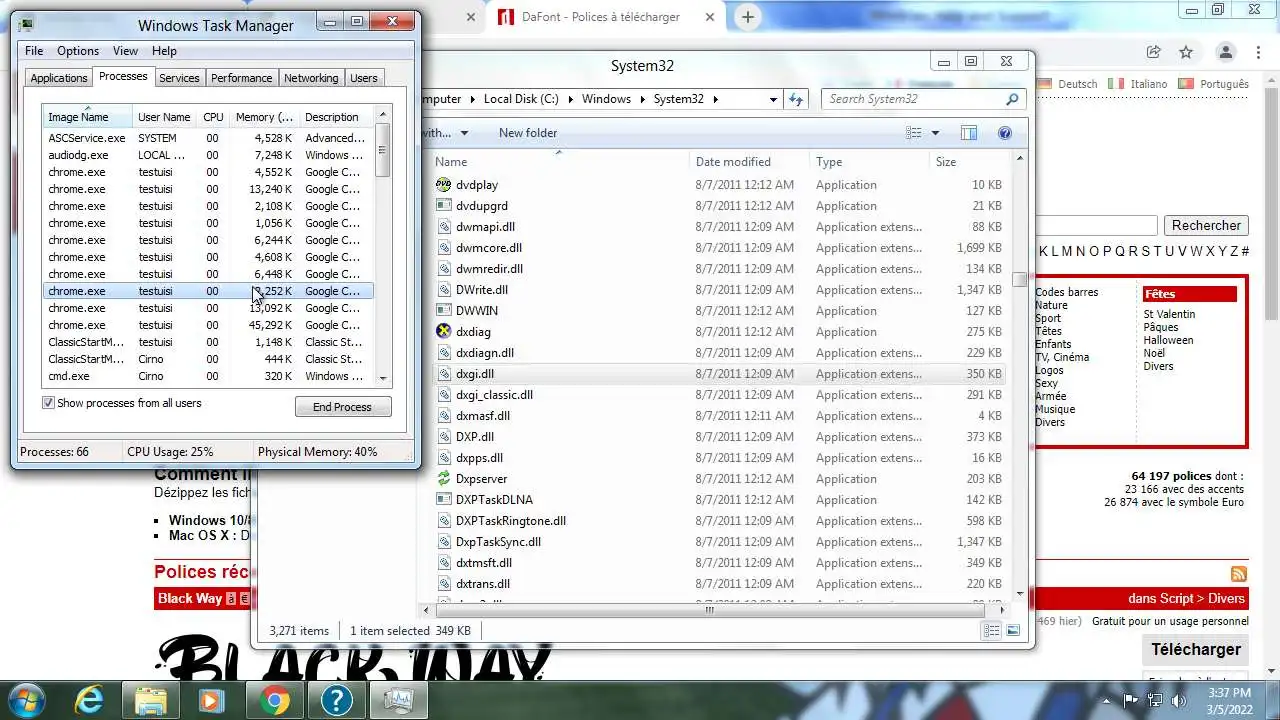Screen dimensions: 1280x720
Task: Toggle Show processes from all users checkbox
Action: click(x=48, y=403)
